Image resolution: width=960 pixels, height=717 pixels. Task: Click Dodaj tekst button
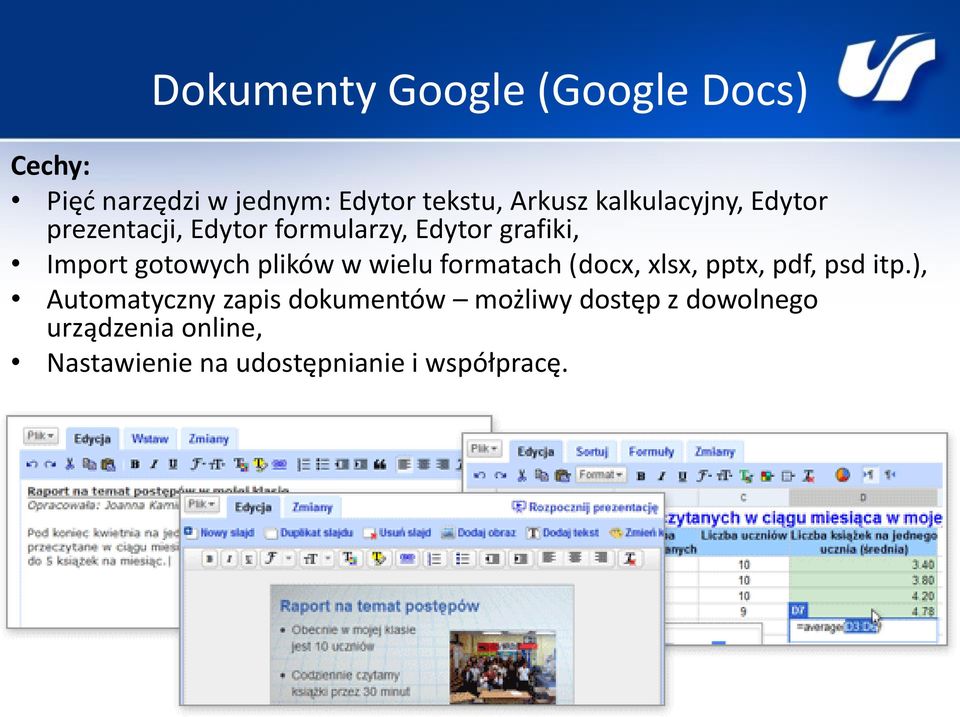click(563, 533)
